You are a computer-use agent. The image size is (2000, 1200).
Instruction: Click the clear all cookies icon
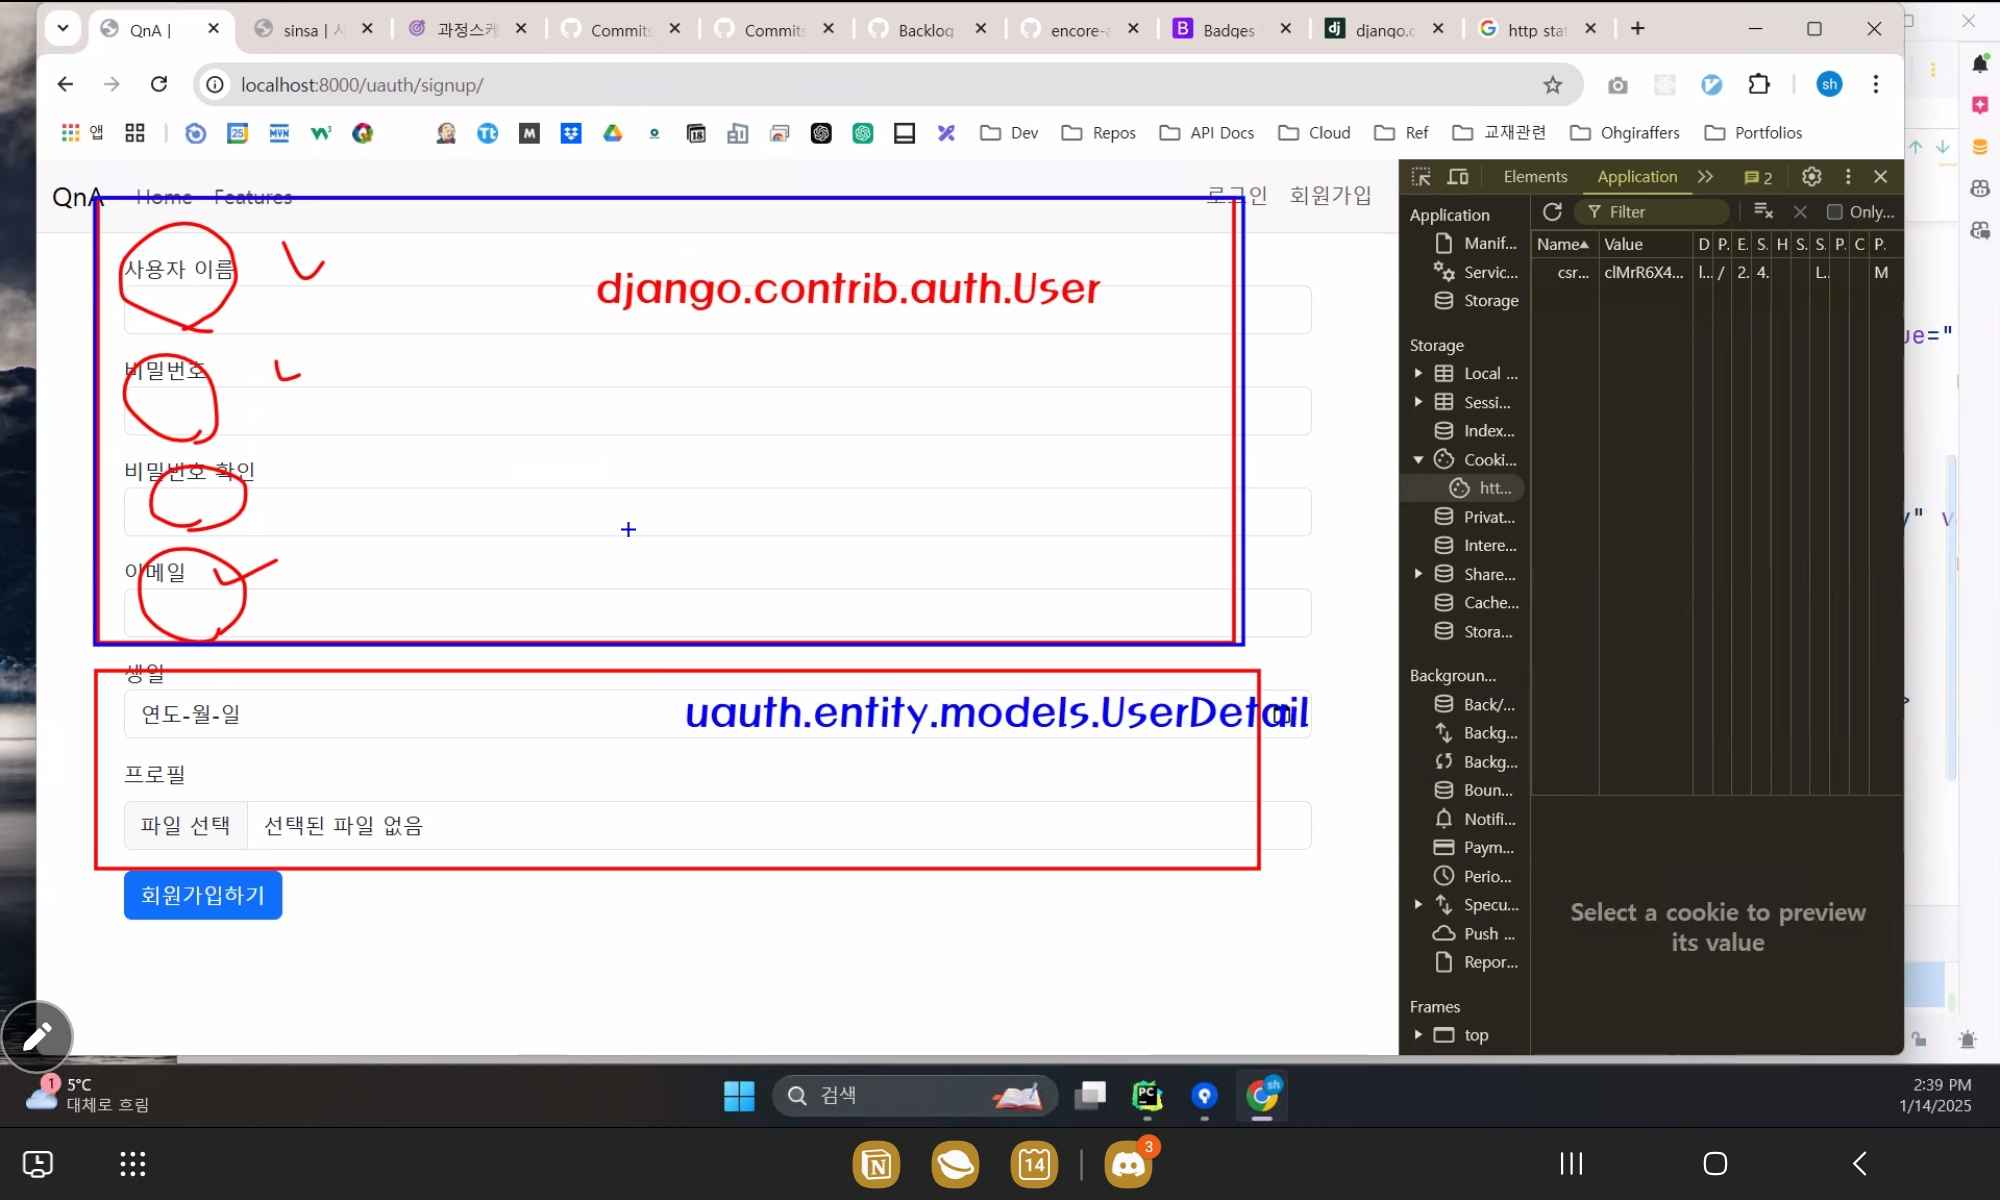click(x=1763, y=212)
